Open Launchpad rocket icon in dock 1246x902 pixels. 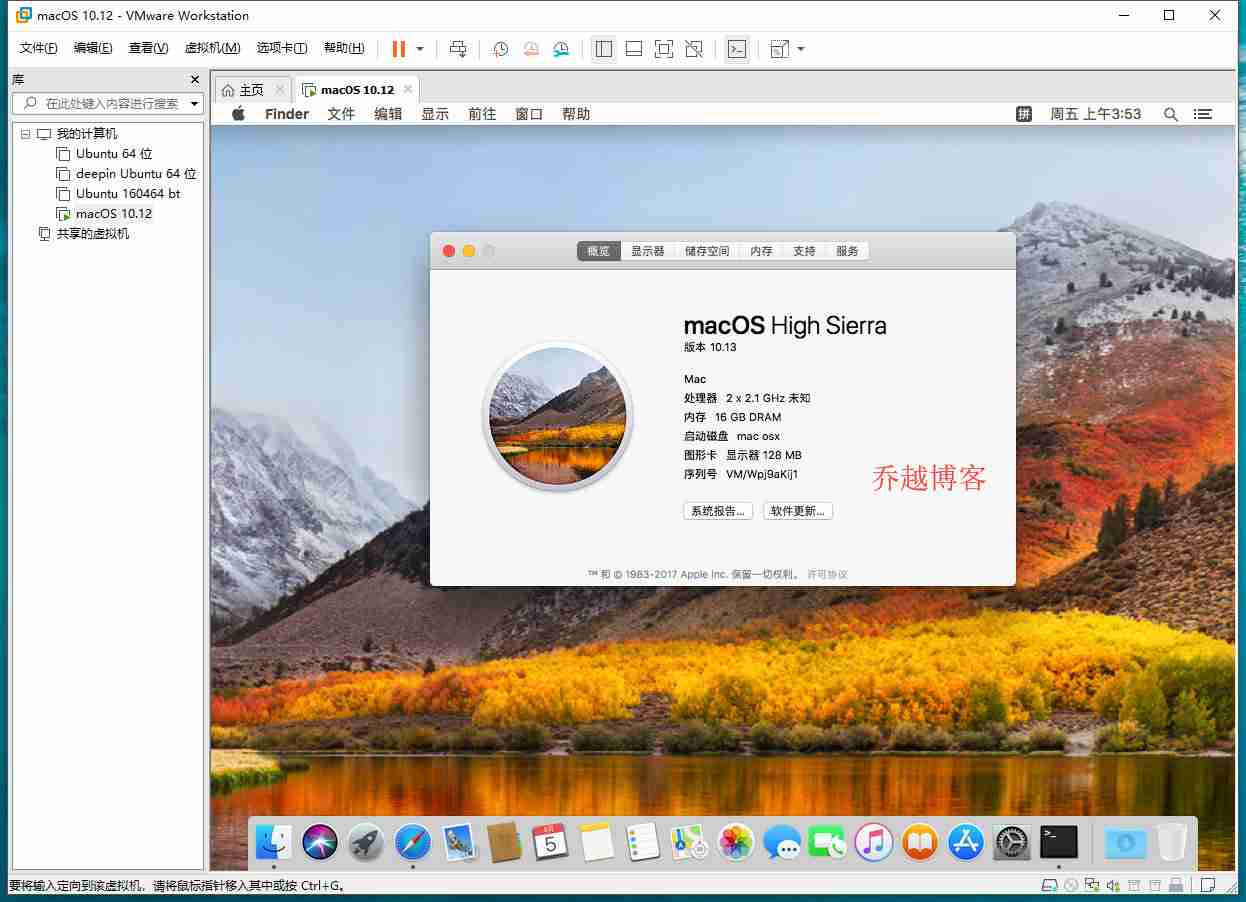pos(366,843)
